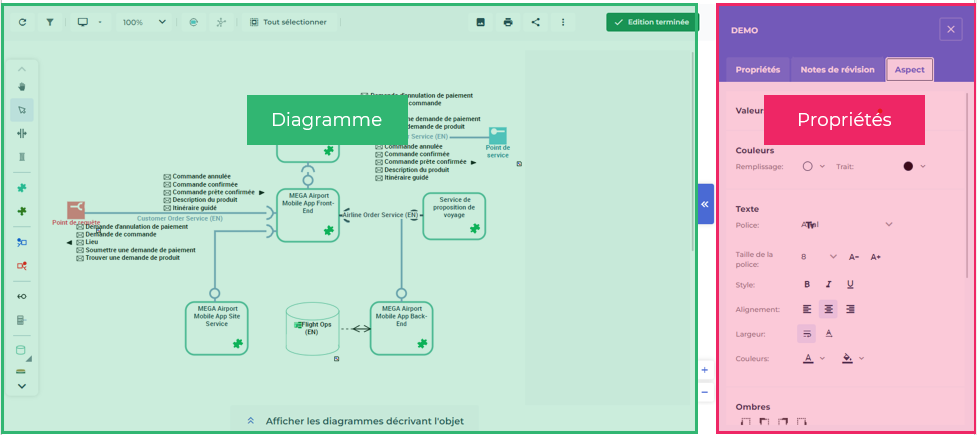Select the hand pan tool
This screenshot has height=435, width=977.
22,86
